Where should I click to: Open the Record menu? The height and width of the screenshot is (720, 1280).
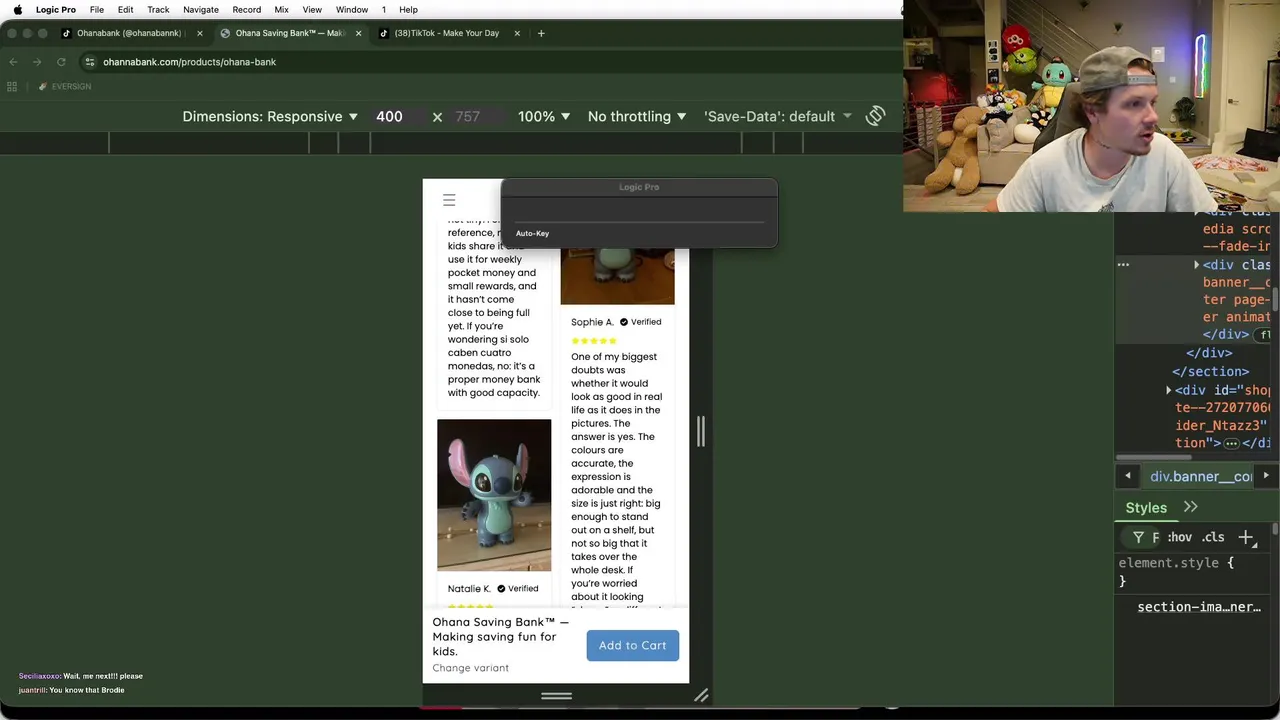(247, 10)
